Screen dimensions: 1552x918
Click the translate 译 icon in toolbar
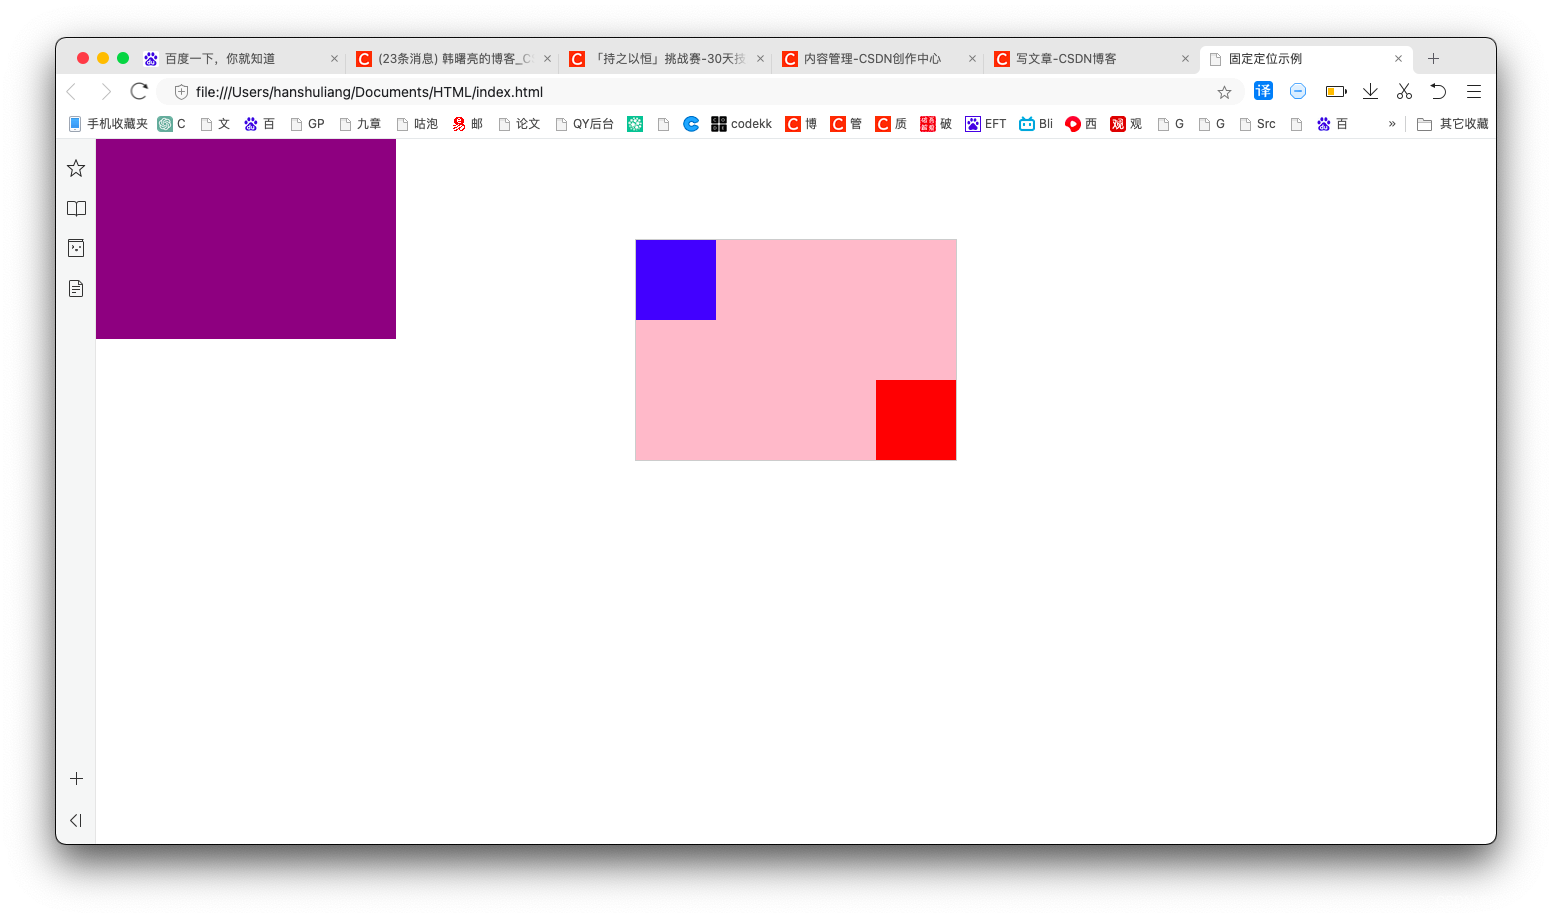coord(1263,90)
